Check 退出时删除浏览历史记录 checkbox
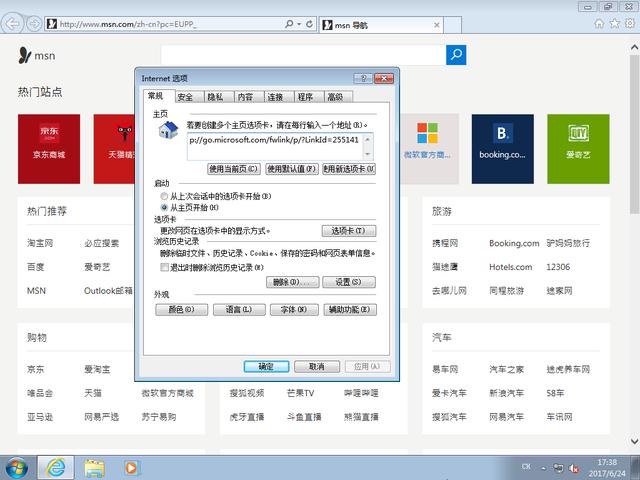Screen dimensions: 640x480 tap(164, 267)
